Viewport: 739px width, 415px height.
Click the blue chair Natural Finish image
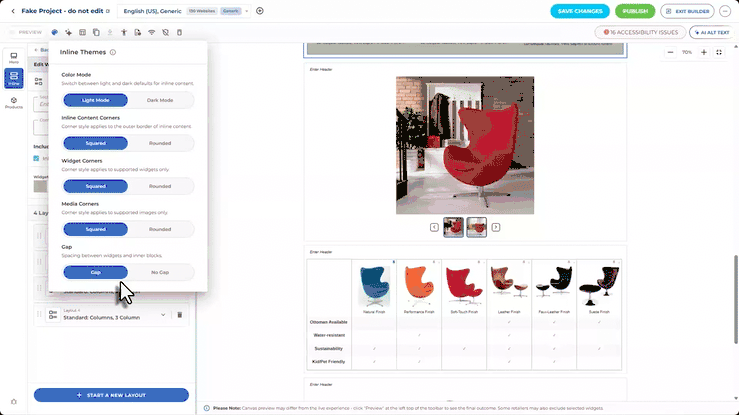tap(374, 286)
